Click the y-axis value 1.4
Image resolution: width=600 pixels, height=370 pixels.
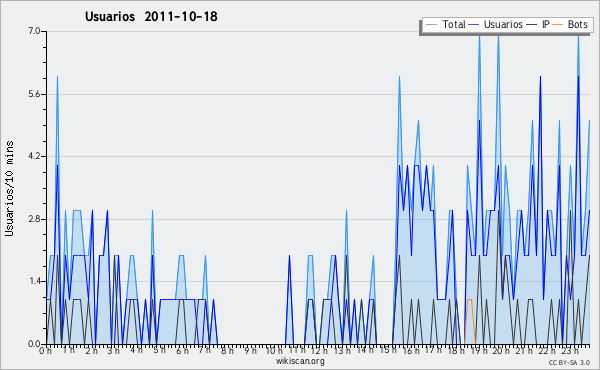tap(34, 281)
